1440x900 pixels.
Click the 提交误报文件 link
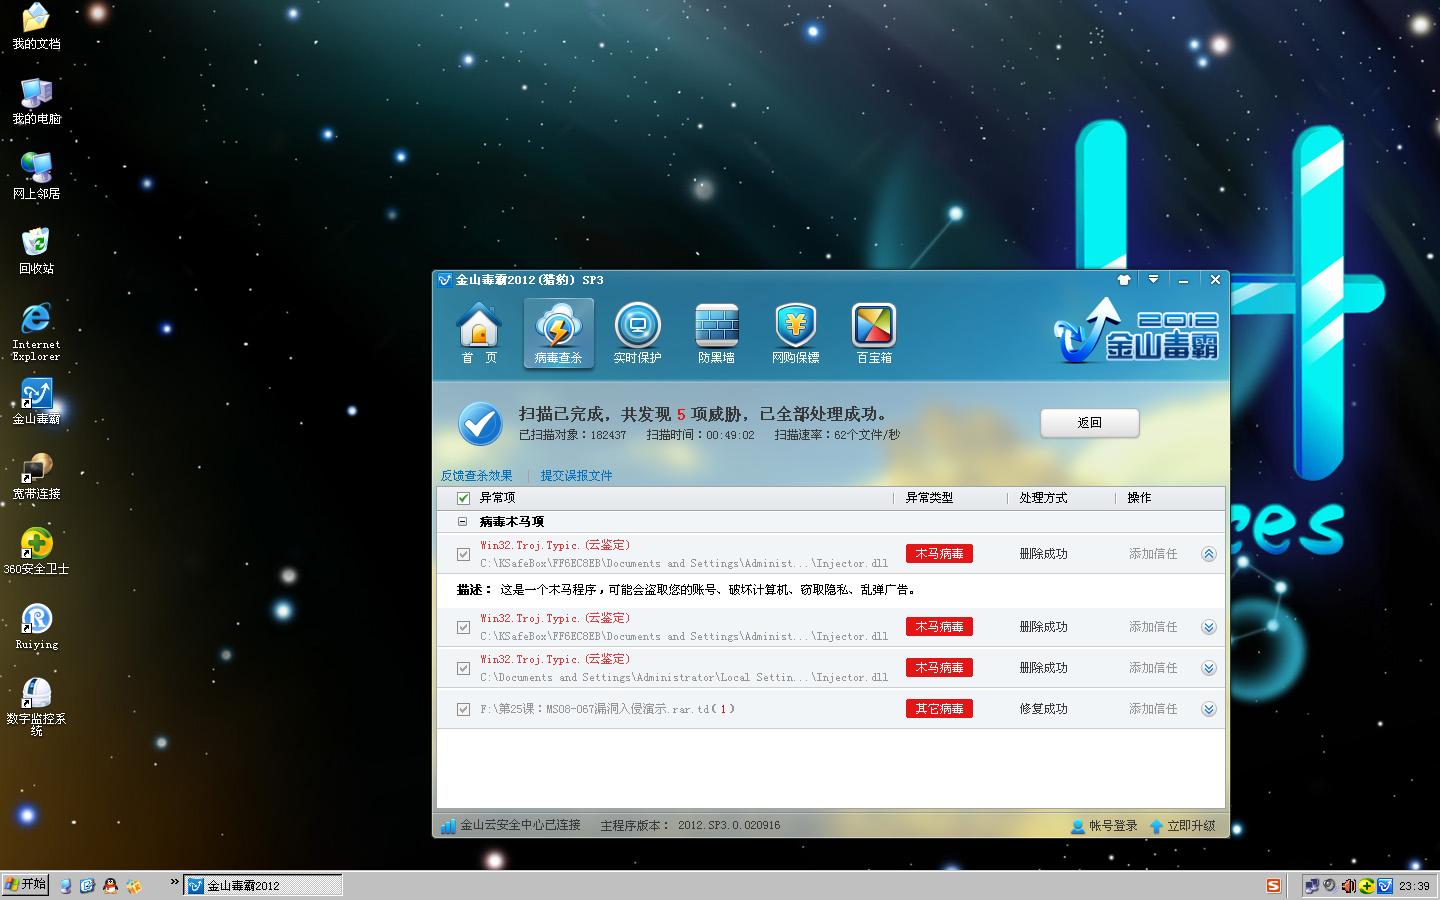click(575, 476)
